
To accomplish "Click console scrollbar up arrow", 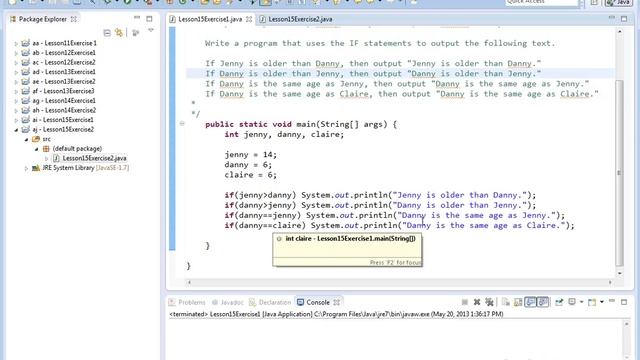I will tap(627, 324).
